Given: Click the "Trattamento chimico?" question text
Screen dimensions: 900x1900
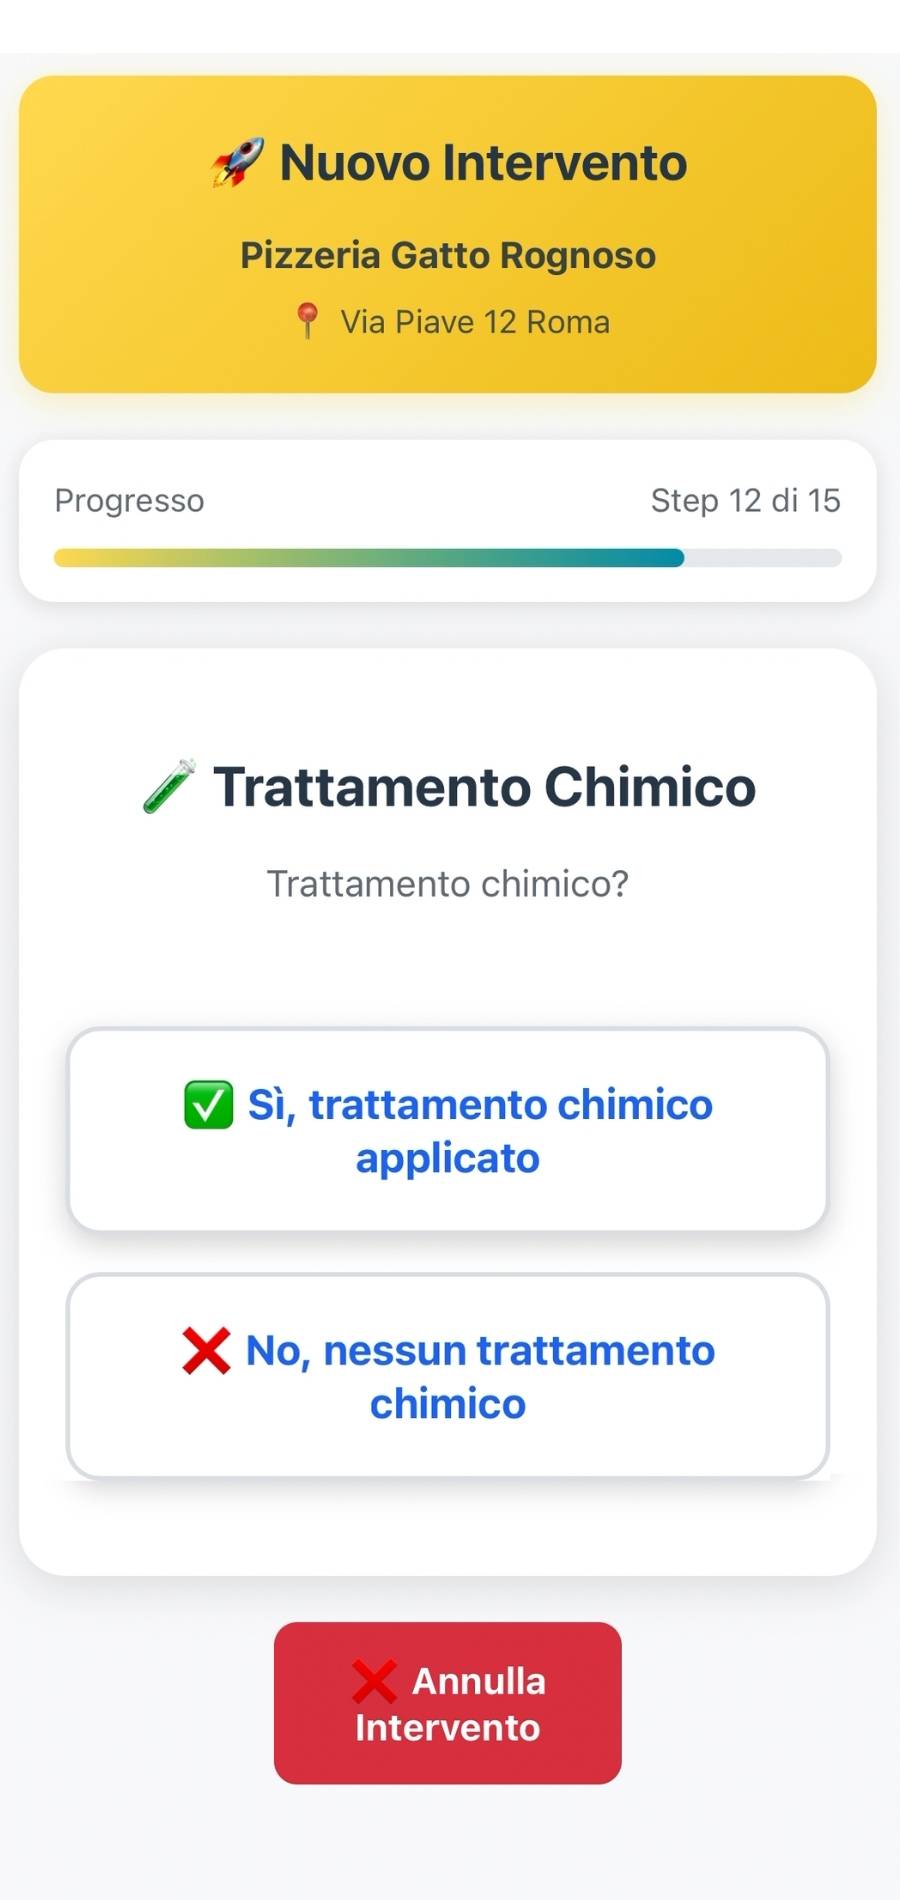Looking at the screenshot, I should point(448,884).
